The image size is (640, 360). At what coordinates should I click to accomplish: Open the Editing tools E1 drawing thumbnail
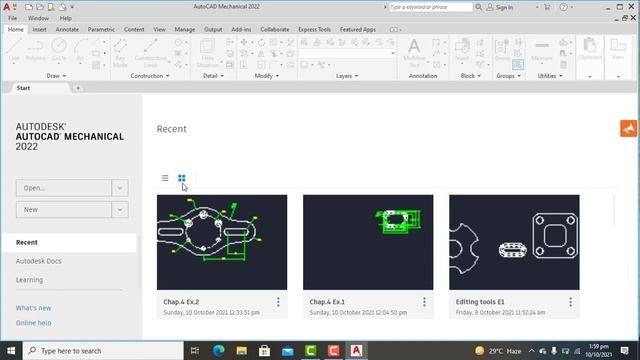tap(514, 242)
